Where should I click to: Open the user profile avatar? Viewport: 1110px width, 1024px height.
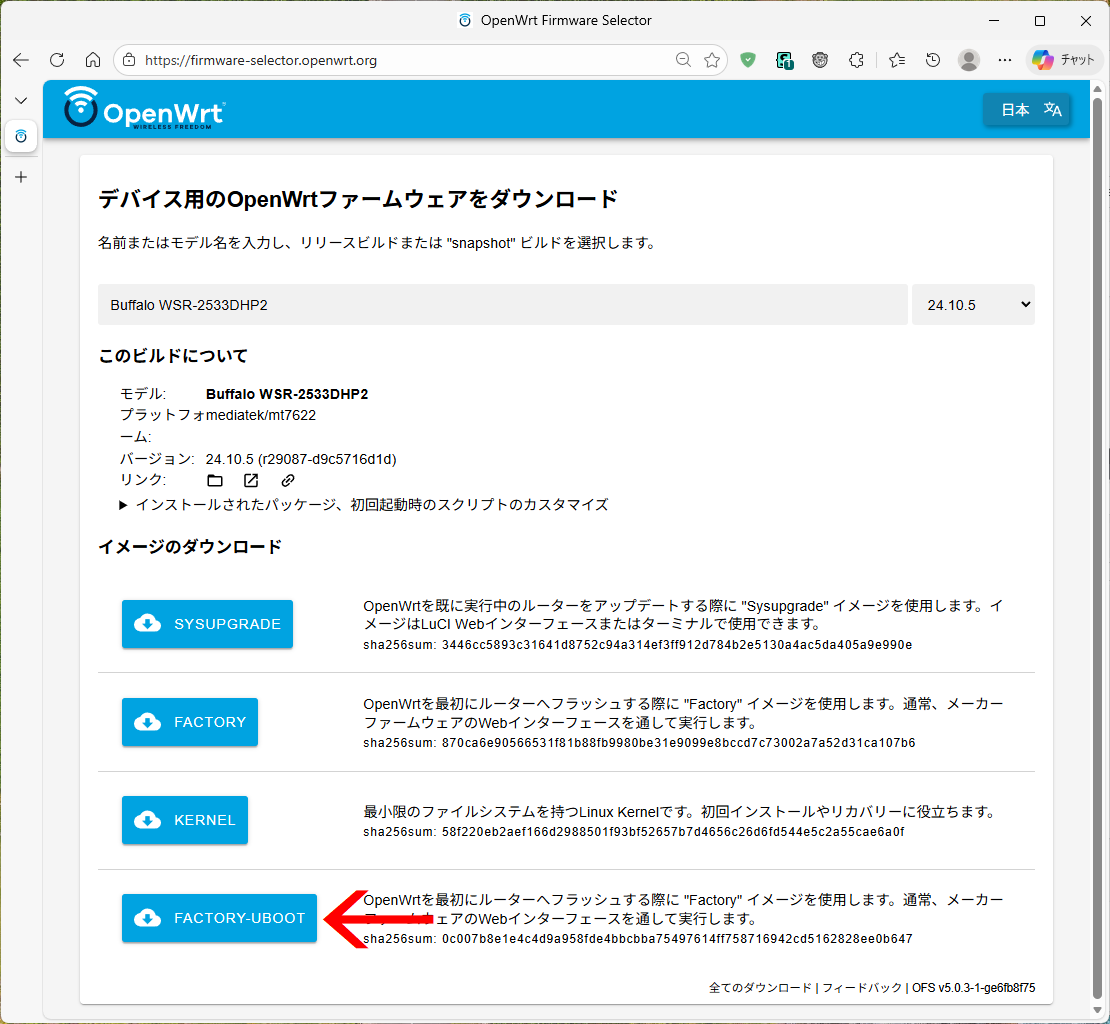tap(968, 60)
